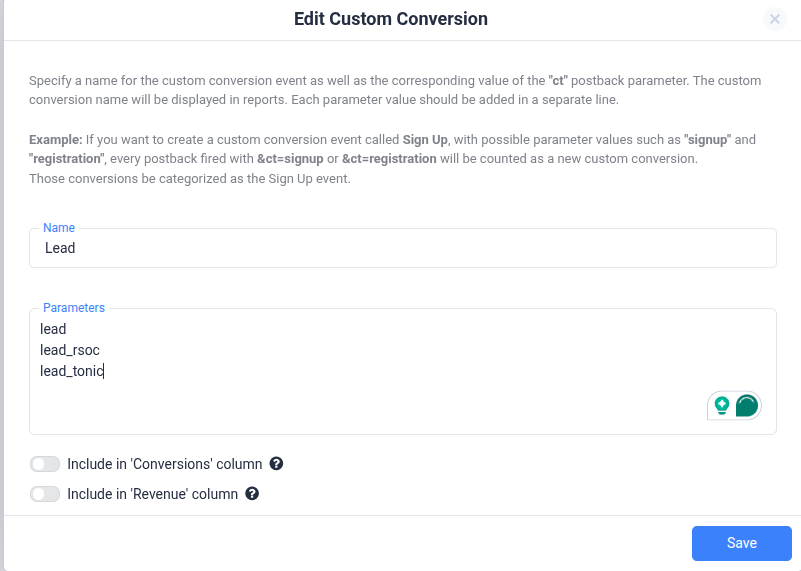801x571 pixels.
Task: Click the first parameter line 'lead'
Action: 53,329
